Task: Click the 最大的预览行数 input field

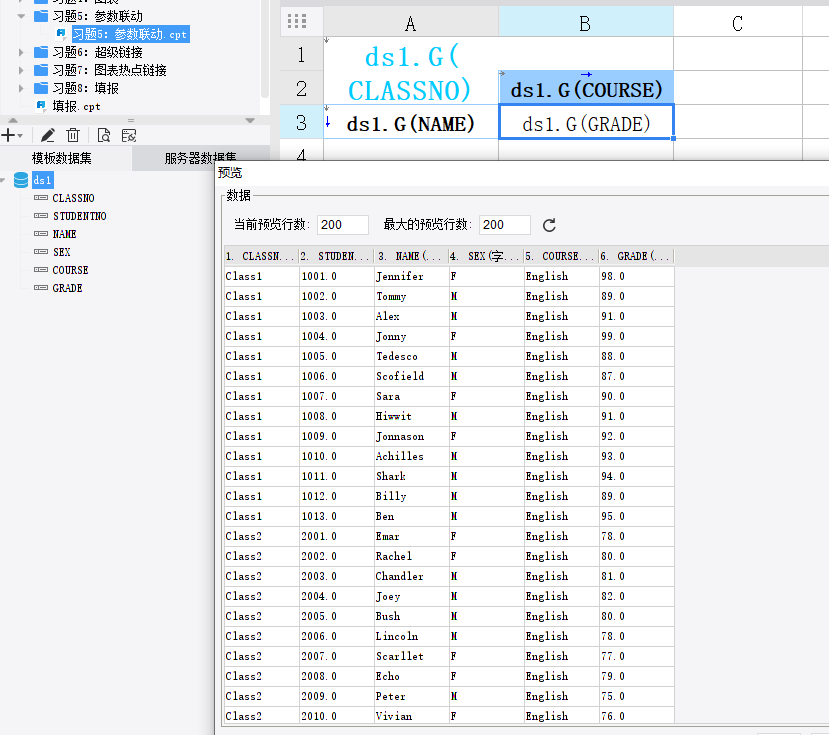Action: (504, 225)
